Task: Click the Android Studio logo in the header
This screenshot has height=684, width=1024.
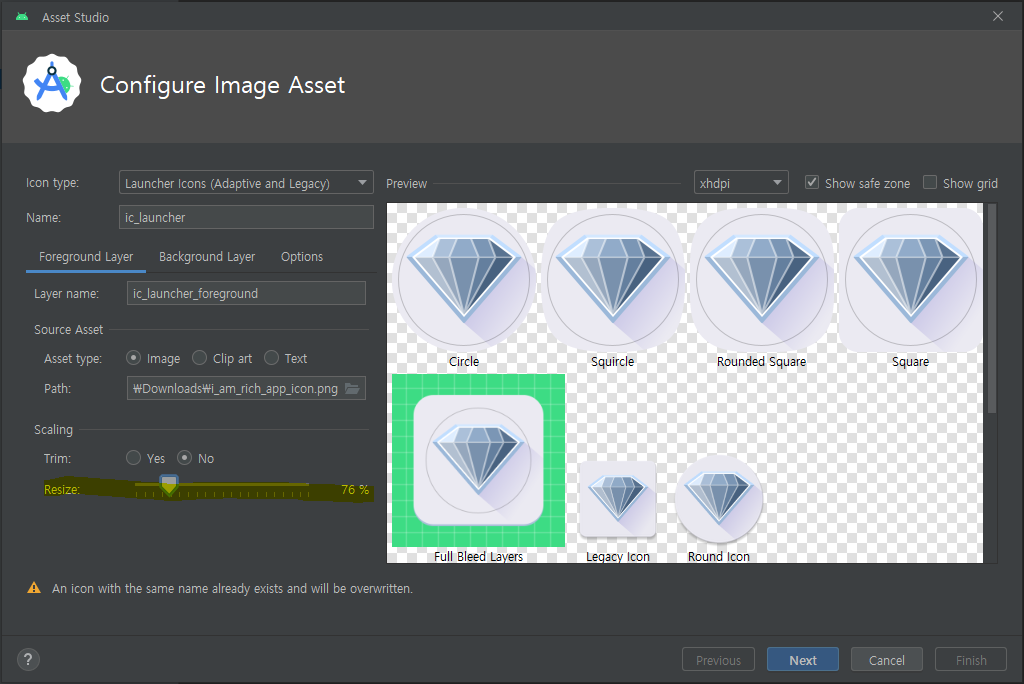Action: pyautogui.click(x=52, y=84)
